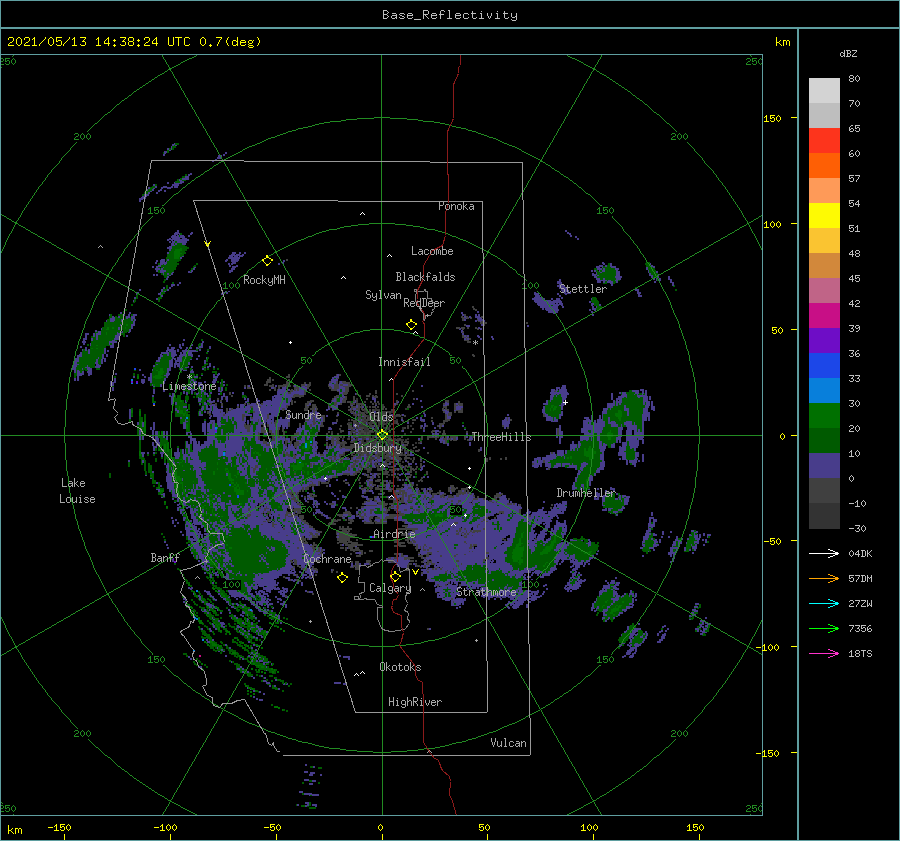
Task: Click the Ponoka label
Action: 456,206
